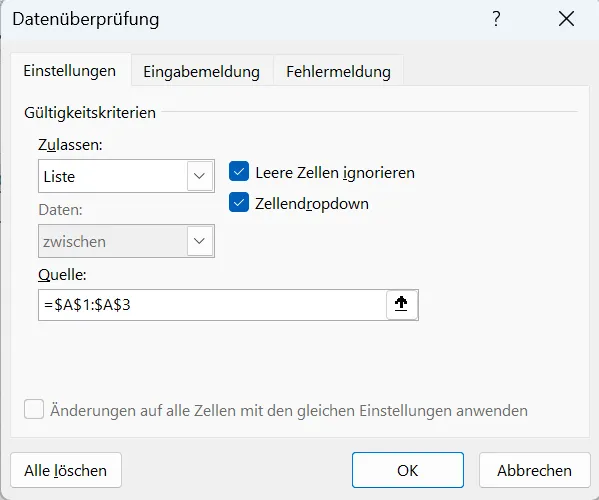Tick the Änderungen auf alle Zellen anwenden checkbox

click(x=34, y=409)
